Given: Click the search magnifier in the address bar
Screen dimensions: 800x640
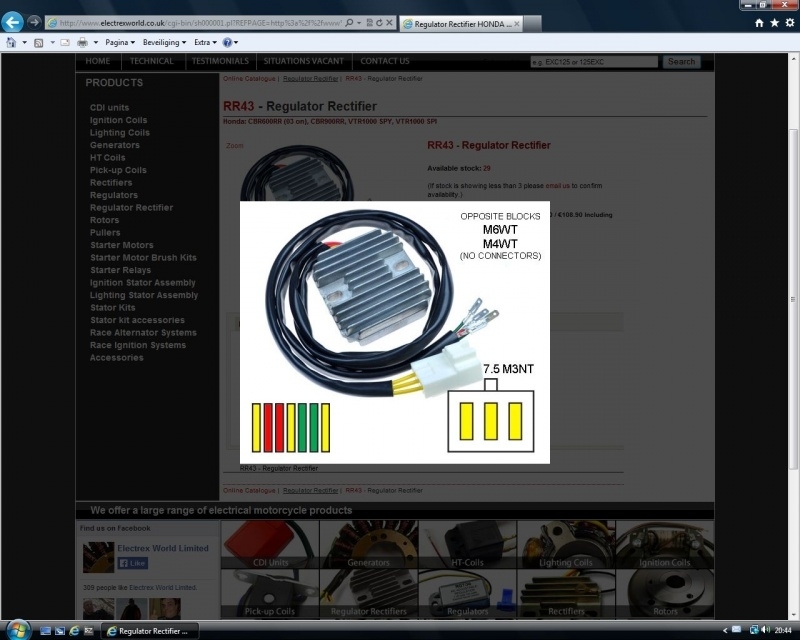Looking at the screenshot, I should tap(349, 23).
